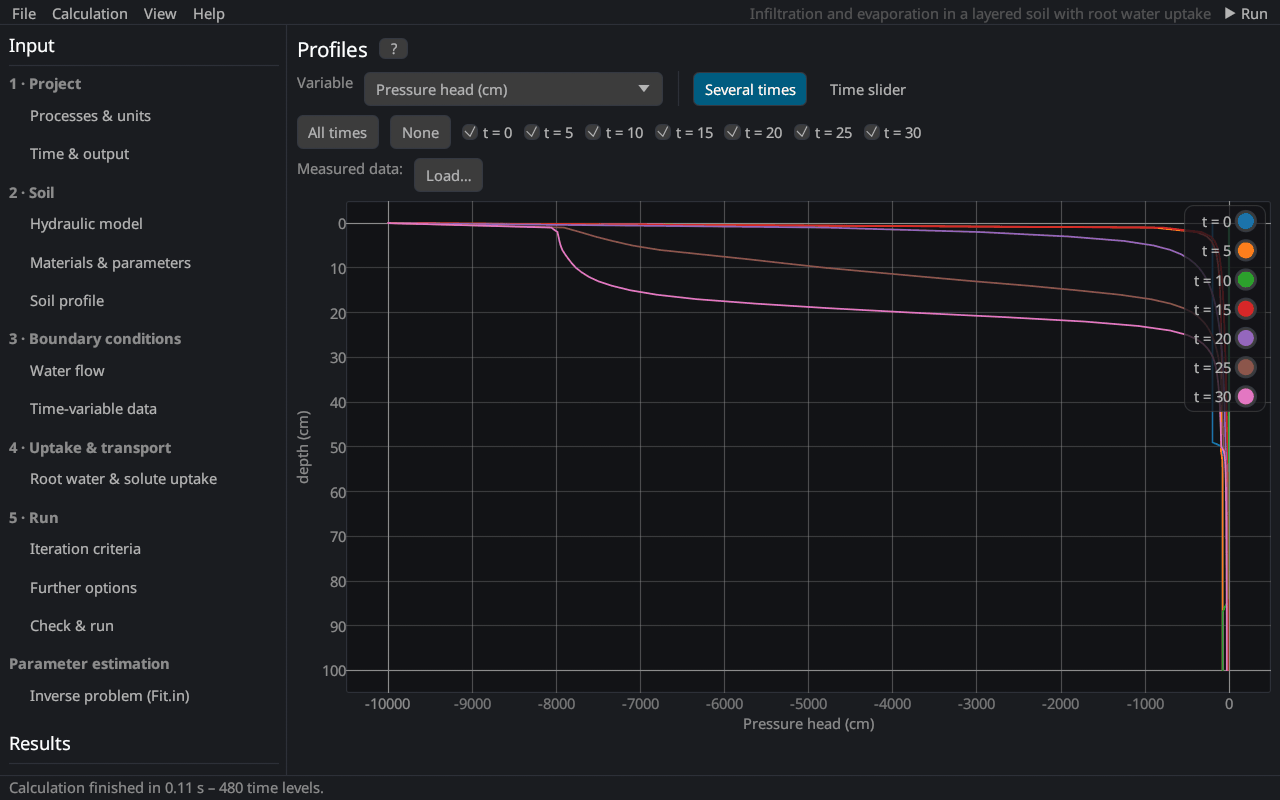Click the pink t = 30 legend marker
The image size is (1280, 800).
tap(1245, 397)
